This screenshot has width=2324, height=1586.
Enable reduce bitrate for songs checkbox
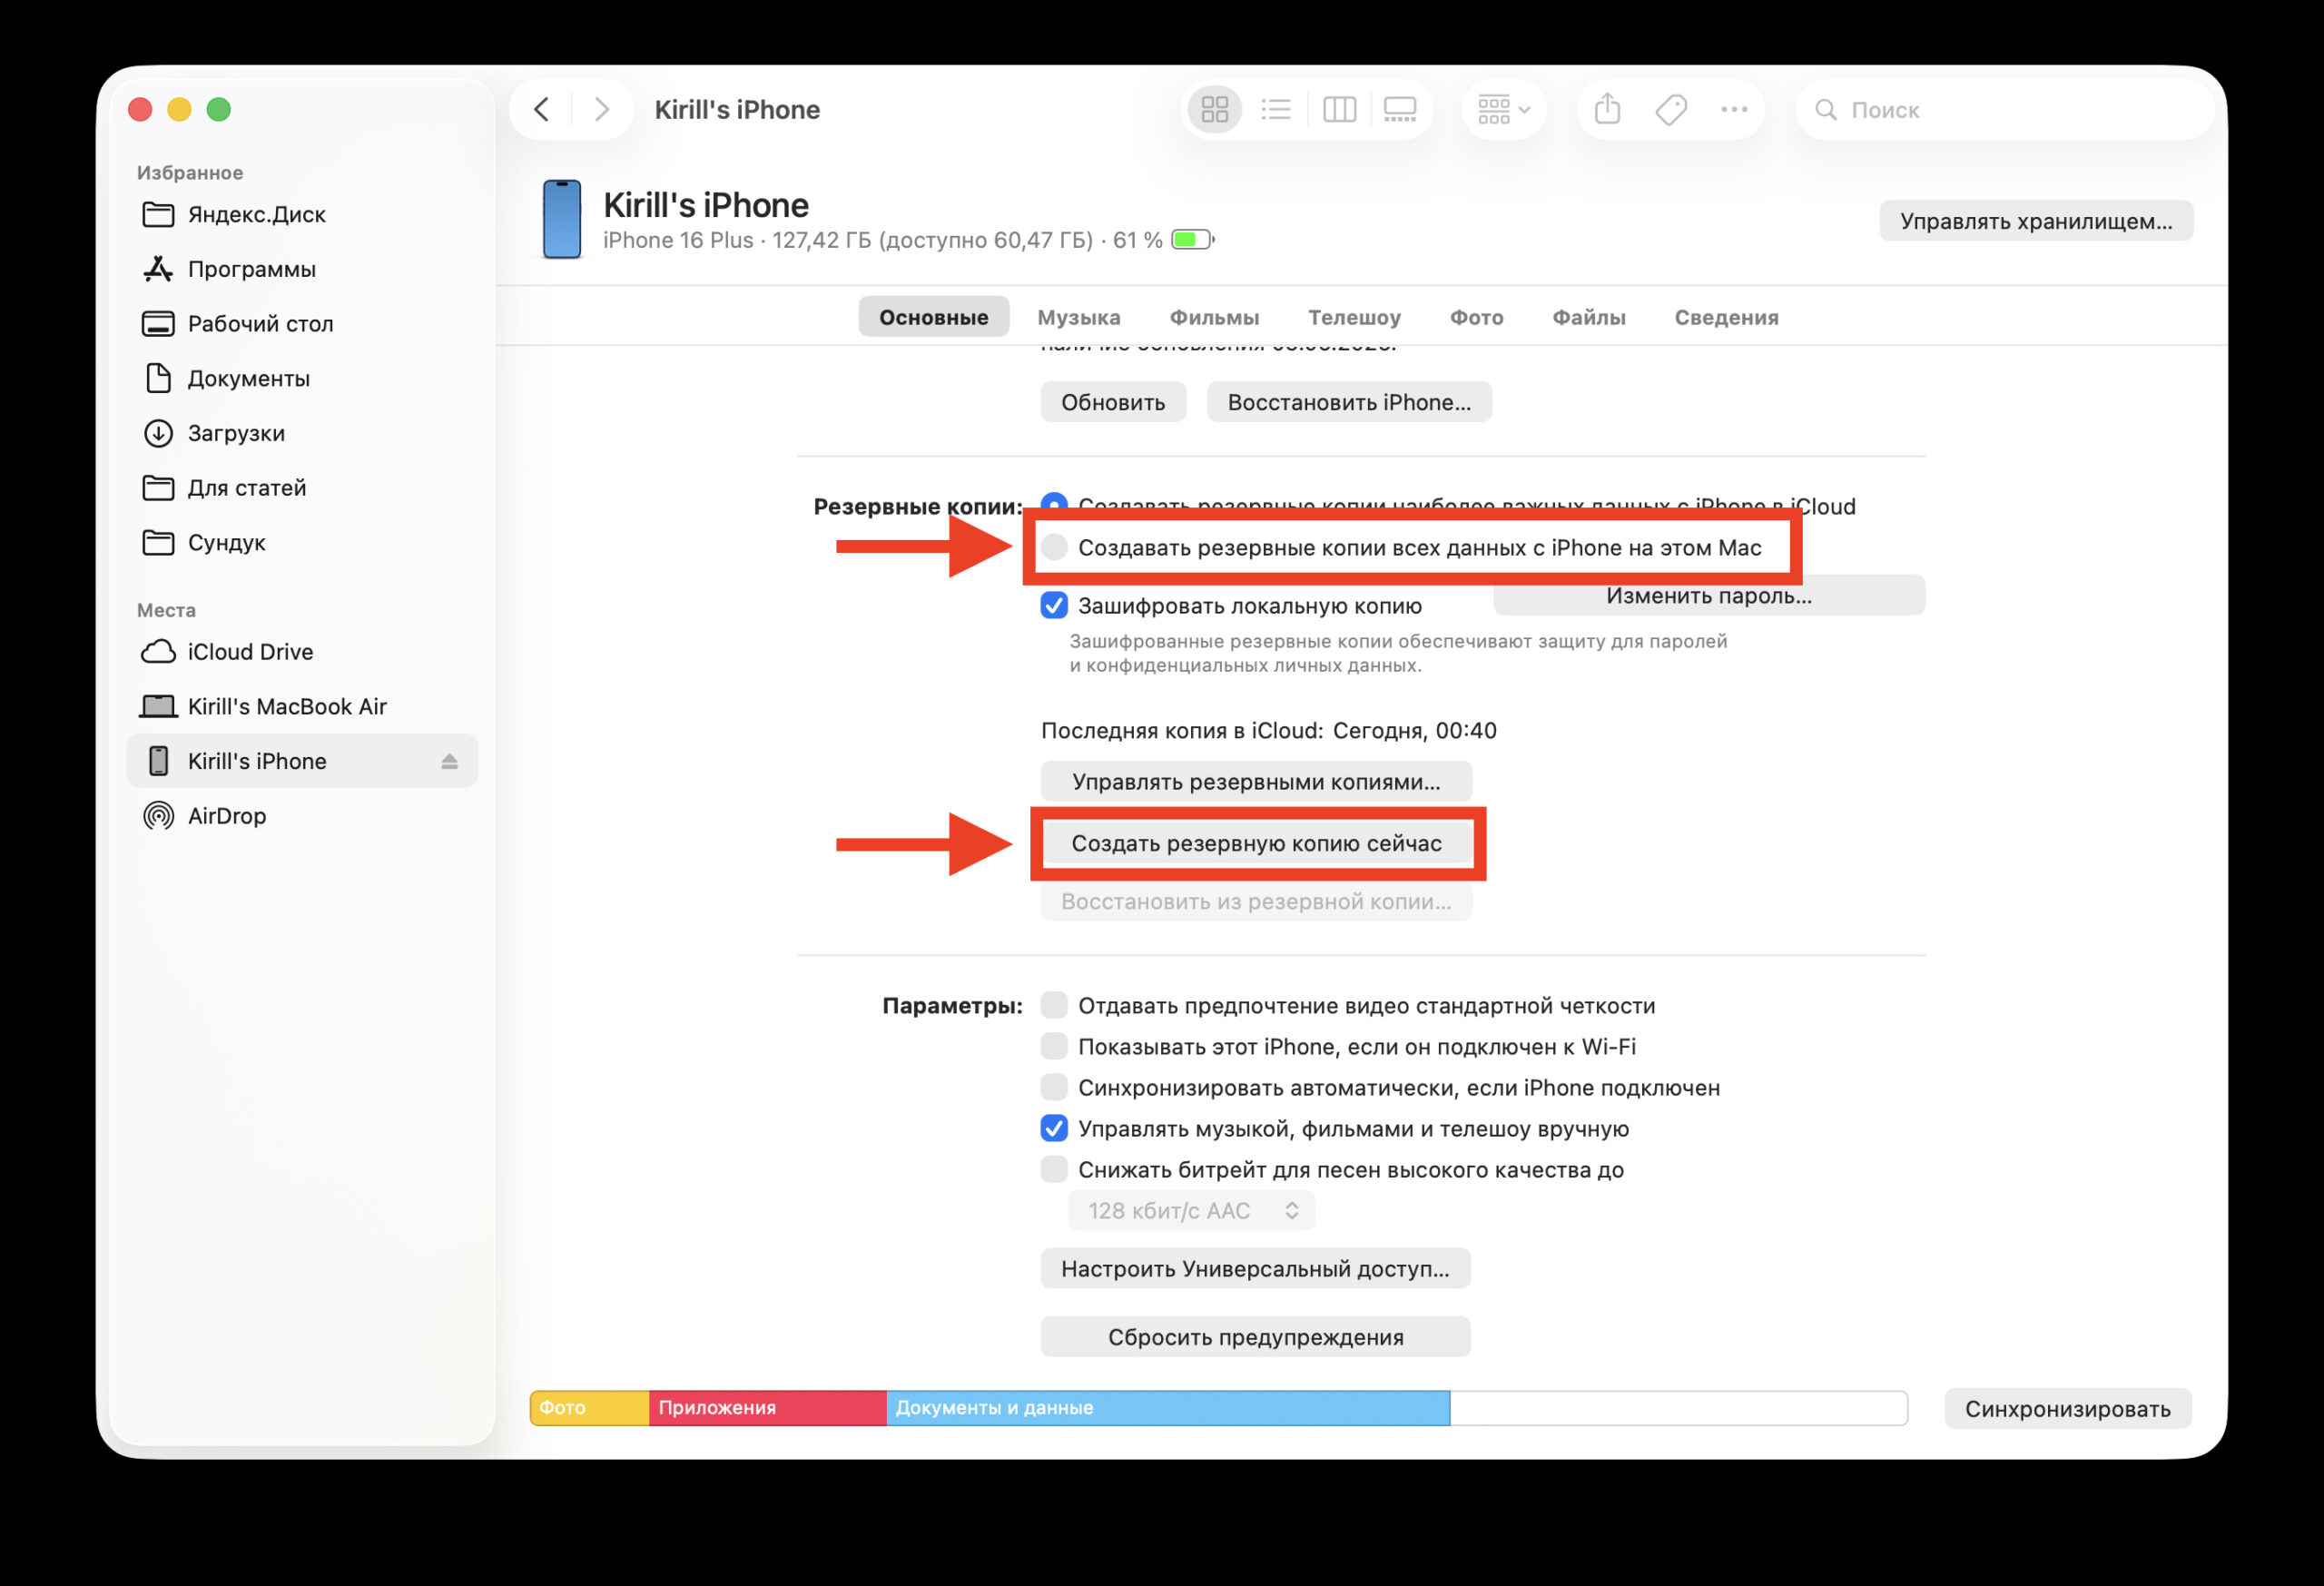[1054, 1169]
